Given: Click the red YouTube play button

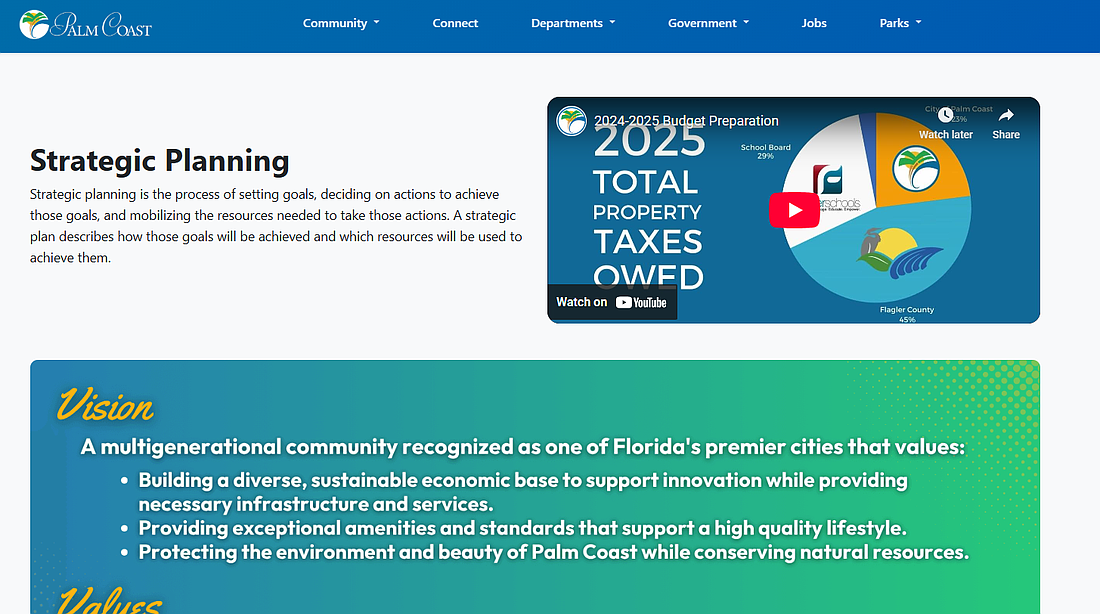Looking at the screenshot, I should [794, 210].
